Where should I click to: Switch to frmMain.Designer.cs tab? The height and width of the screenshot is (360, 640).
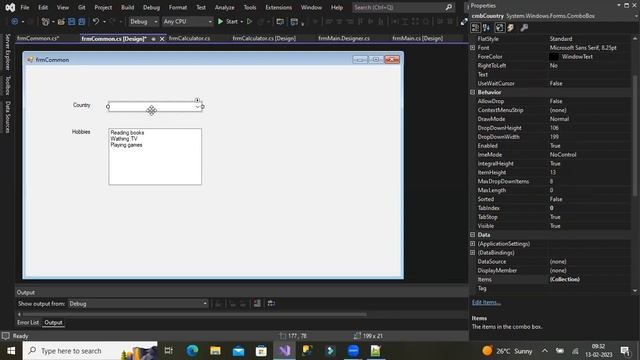344,38
